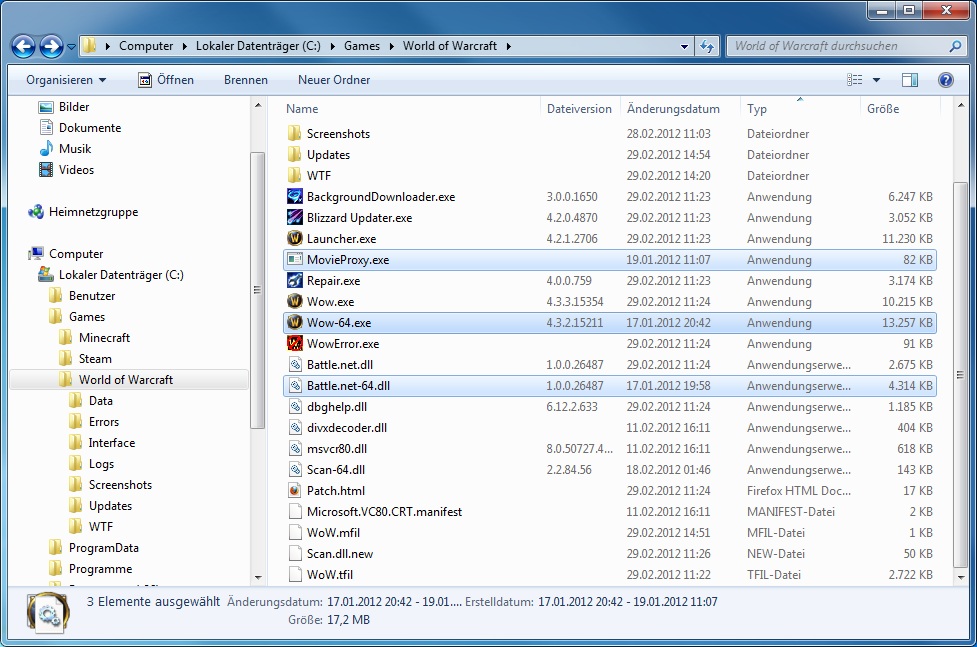Select Launcher.exe icon
The width and height of the screenshot is (977, 647).
[295, 239]
